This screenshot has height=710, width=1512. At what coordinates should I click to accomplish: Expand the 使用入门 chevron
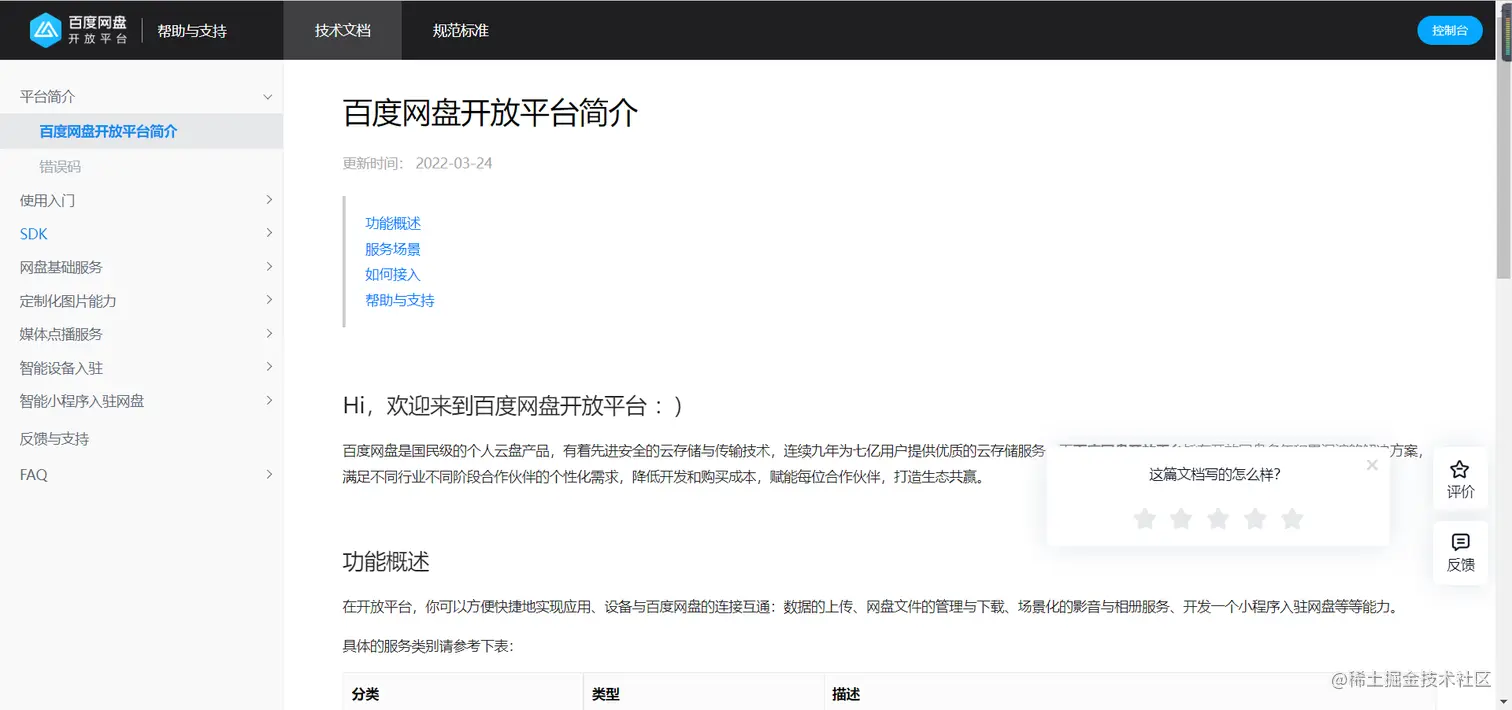269,200
